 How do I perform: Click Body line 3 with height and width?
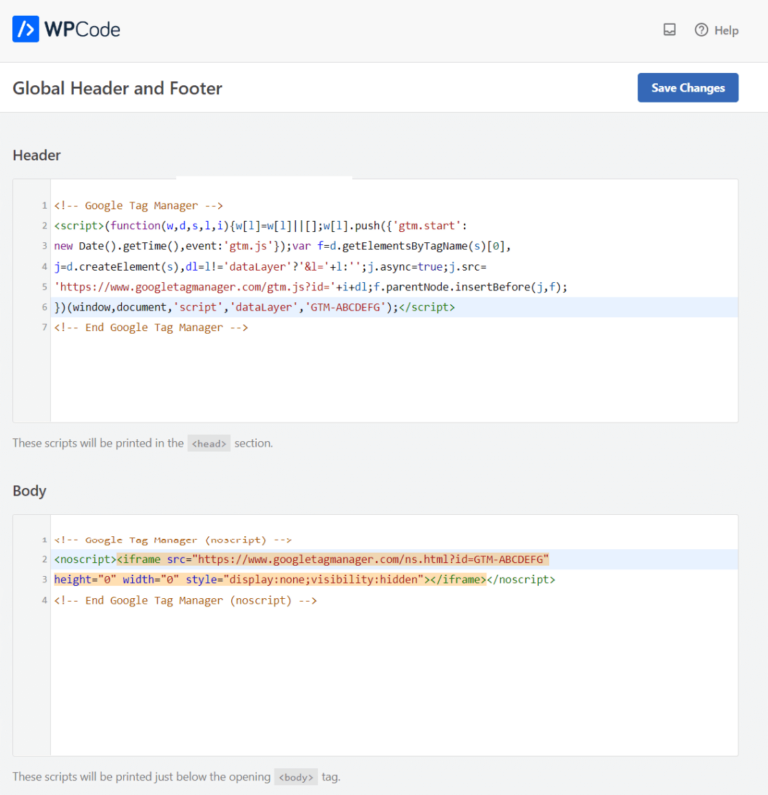[304, 580]
